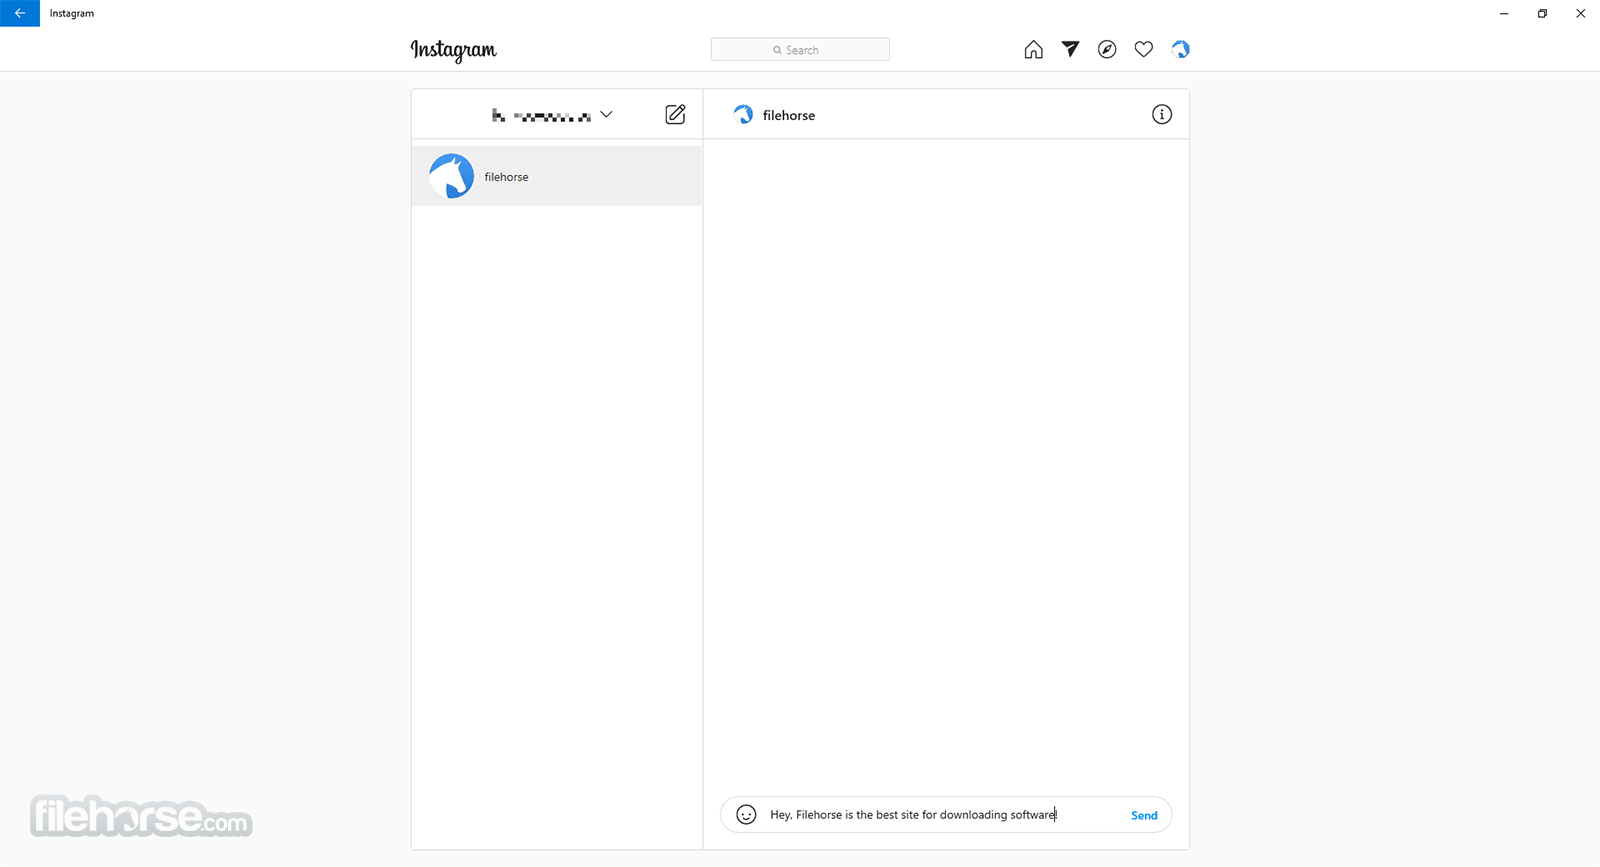Send the typed message
The width and height of the screenshot is (1600, 867).
(x=1144, y=815)
